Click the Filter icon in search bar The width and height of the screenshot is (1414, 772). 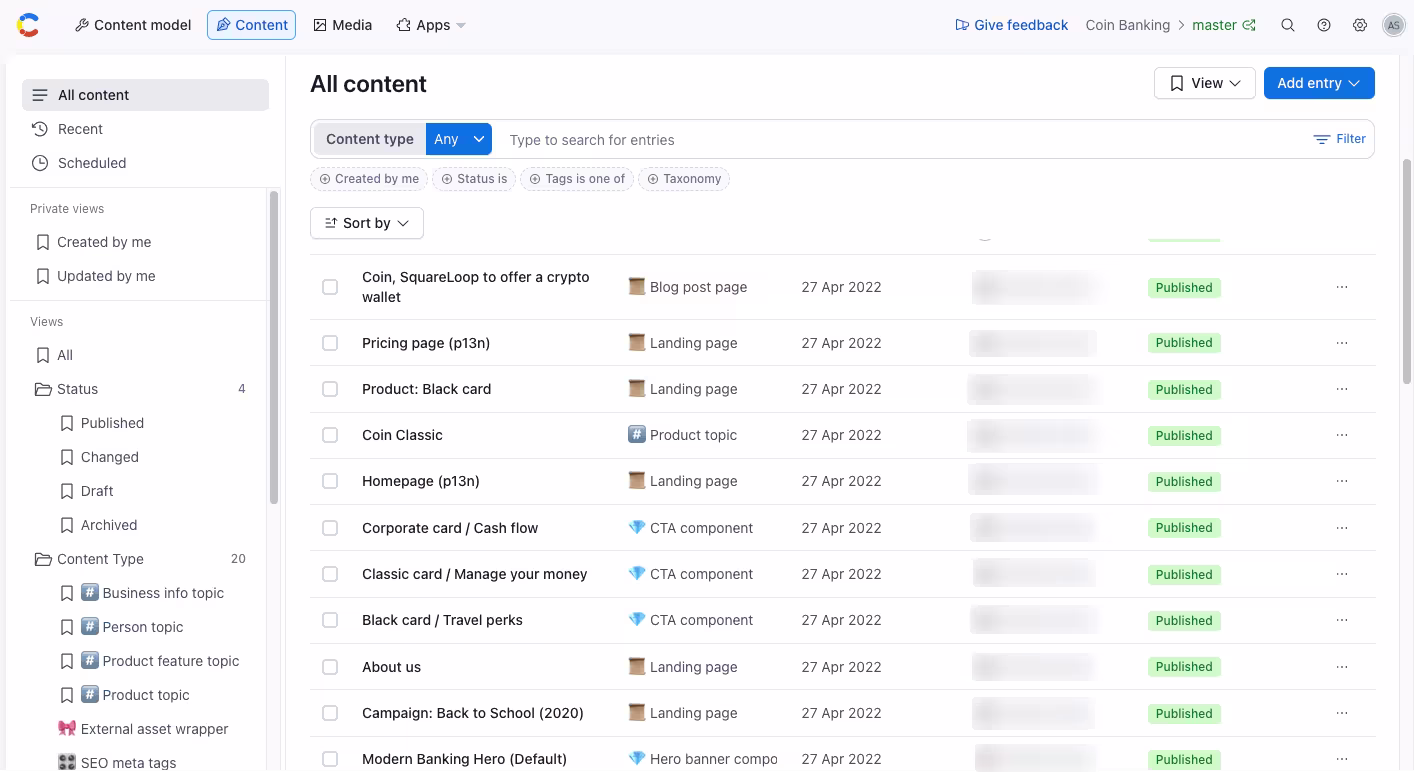(x=1322, y=140)
